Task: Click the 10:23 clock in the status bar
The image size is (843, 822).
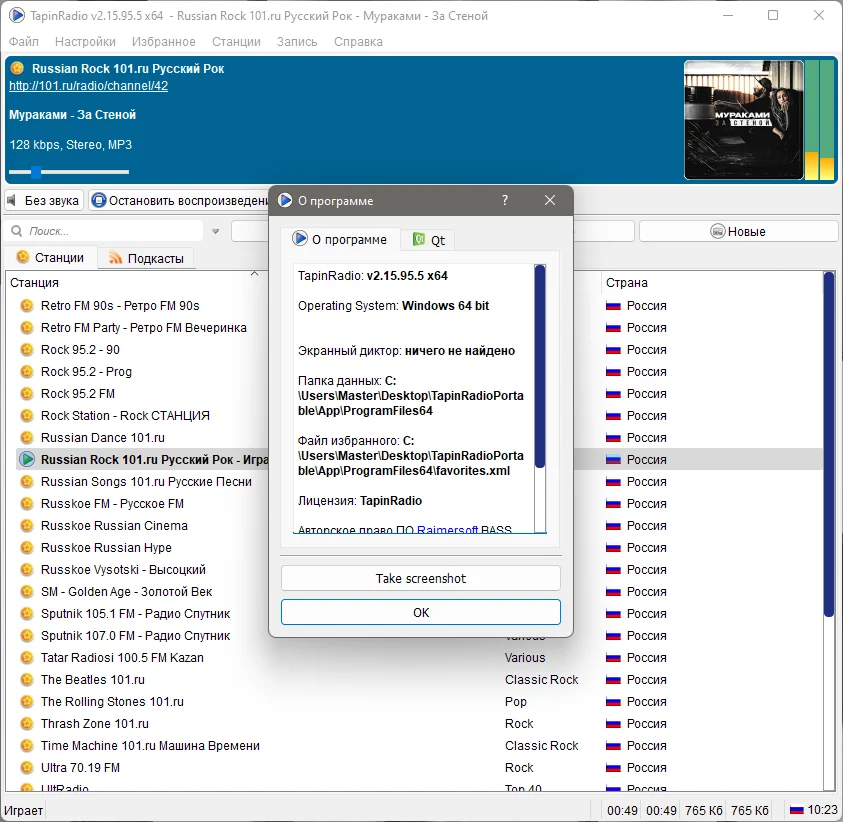Action: coord(823,810)
